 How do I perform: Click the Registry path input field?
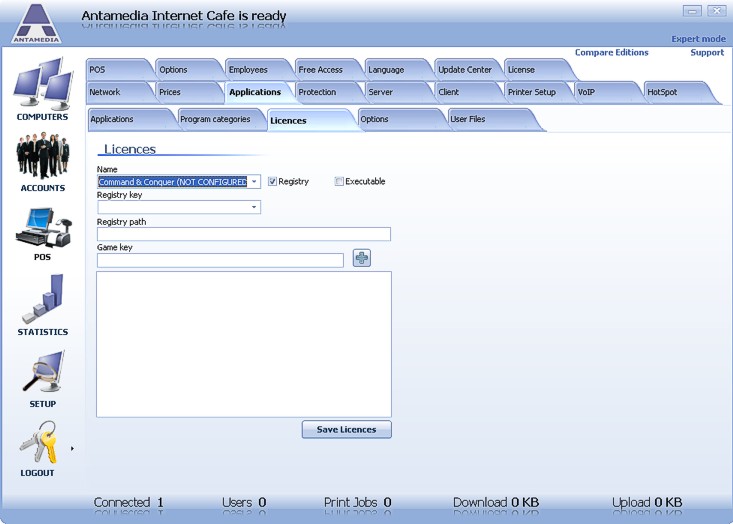point(243,234)
